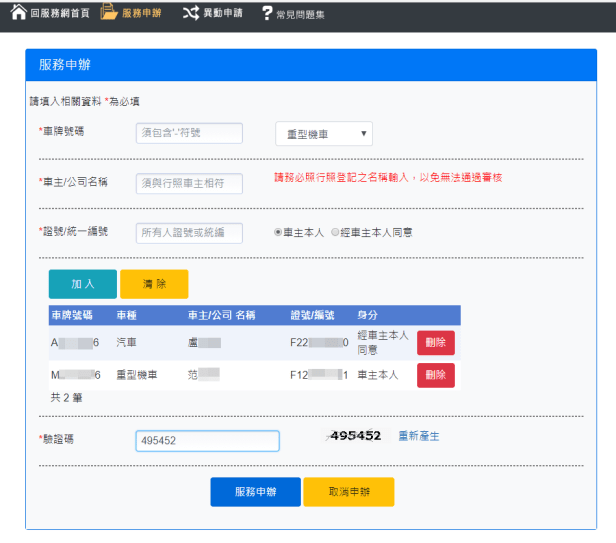Click the folder icon for 服務申辦

point(109,12)
